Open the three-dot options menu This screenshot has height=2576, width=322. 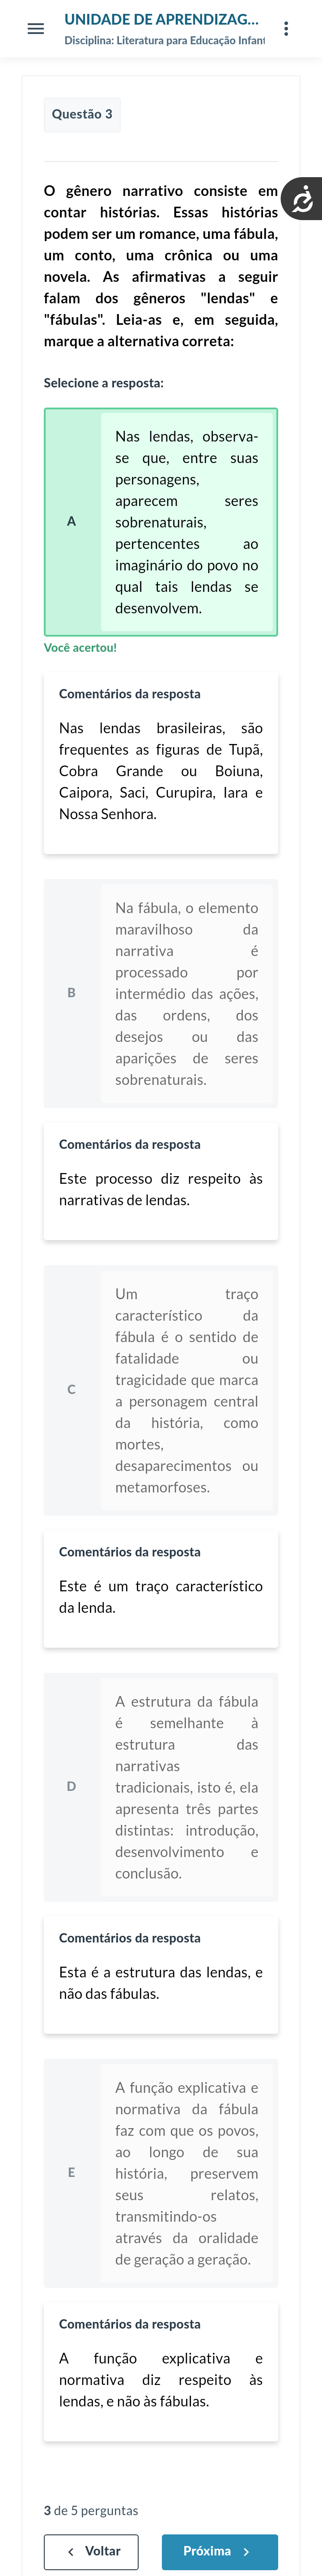[x=286, y=29]
